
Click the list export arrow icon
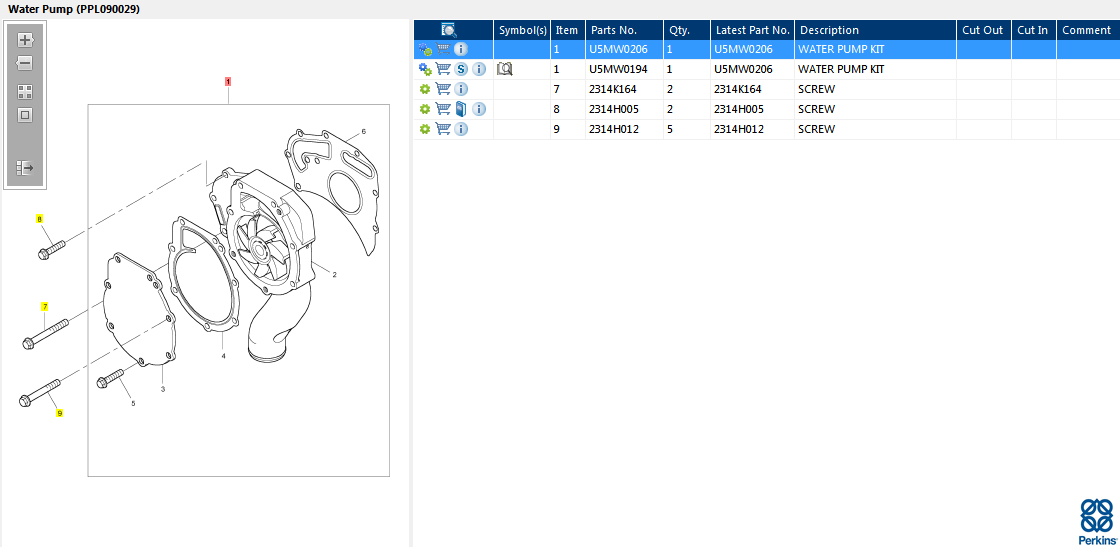pyautogui.click(x=25, y=168)
